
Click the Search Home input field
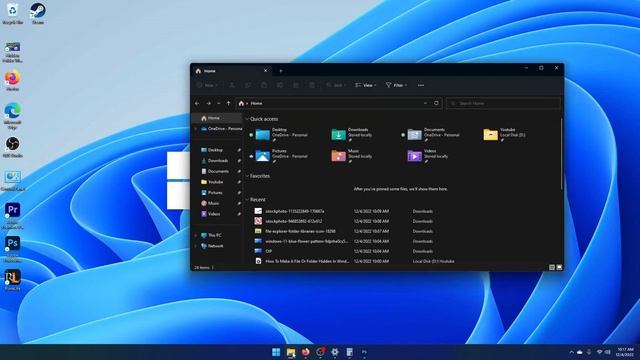pos(503,103)
